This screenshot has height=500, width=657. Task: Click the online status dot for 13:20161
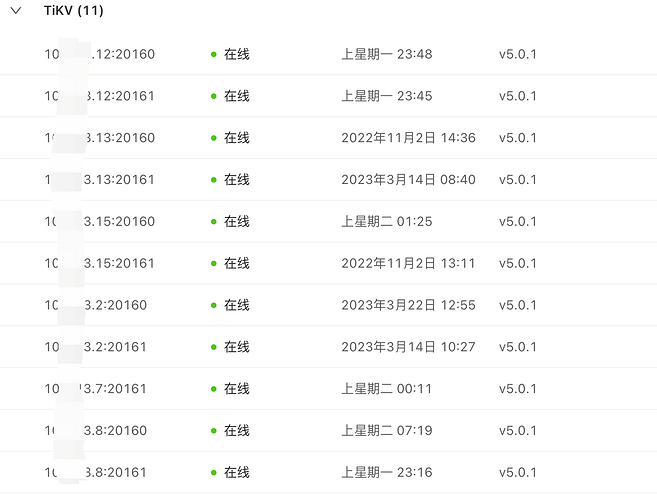[x=214, y=180]
